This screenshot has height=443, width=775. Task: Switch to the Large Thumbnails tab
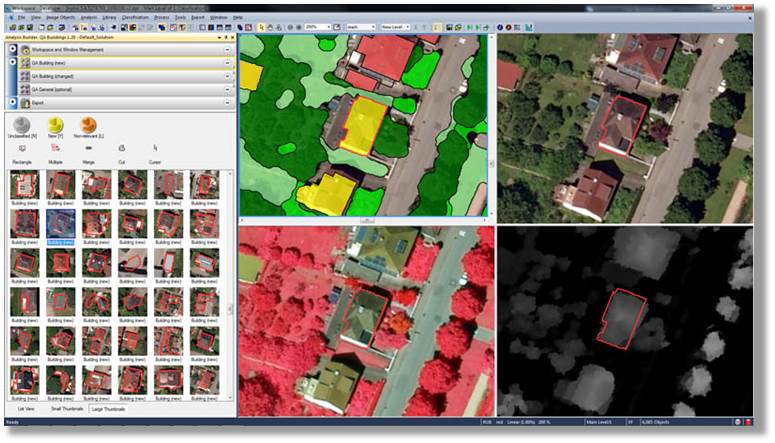pos(108,409)
